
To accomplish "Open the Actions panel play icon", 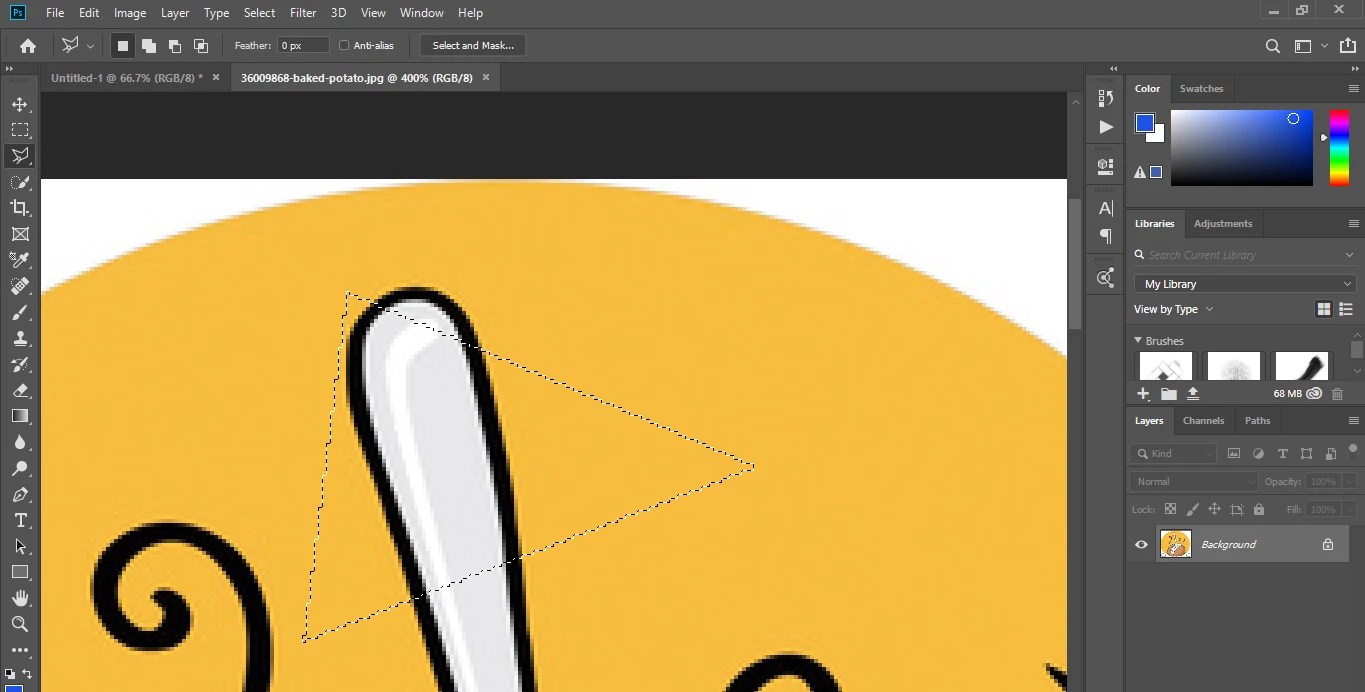I will click(1105, 127).
